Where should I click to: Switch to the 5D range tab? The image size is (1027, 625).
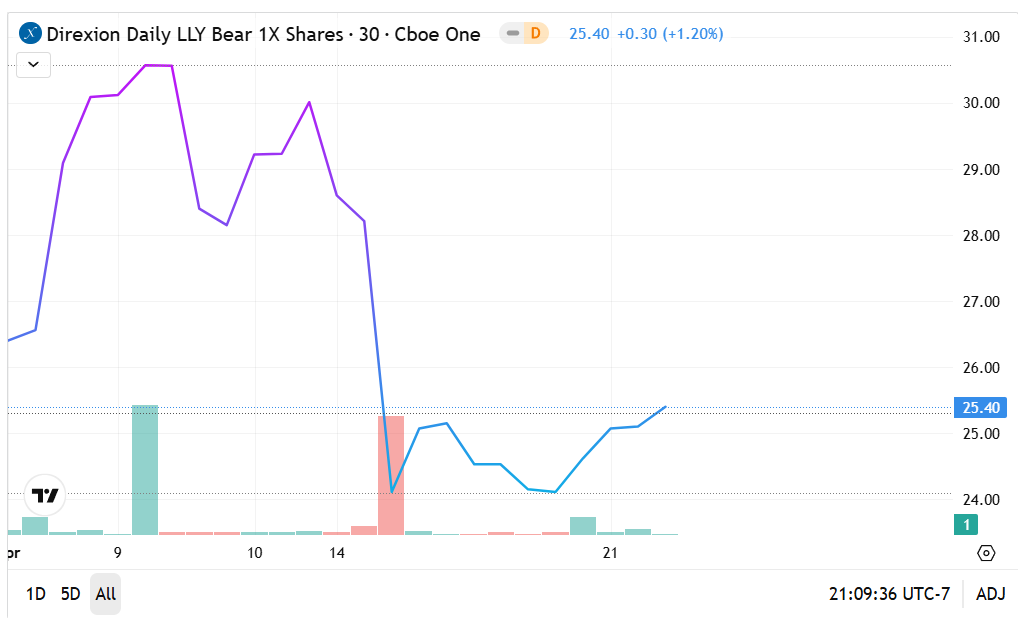(x=69, y=593)
